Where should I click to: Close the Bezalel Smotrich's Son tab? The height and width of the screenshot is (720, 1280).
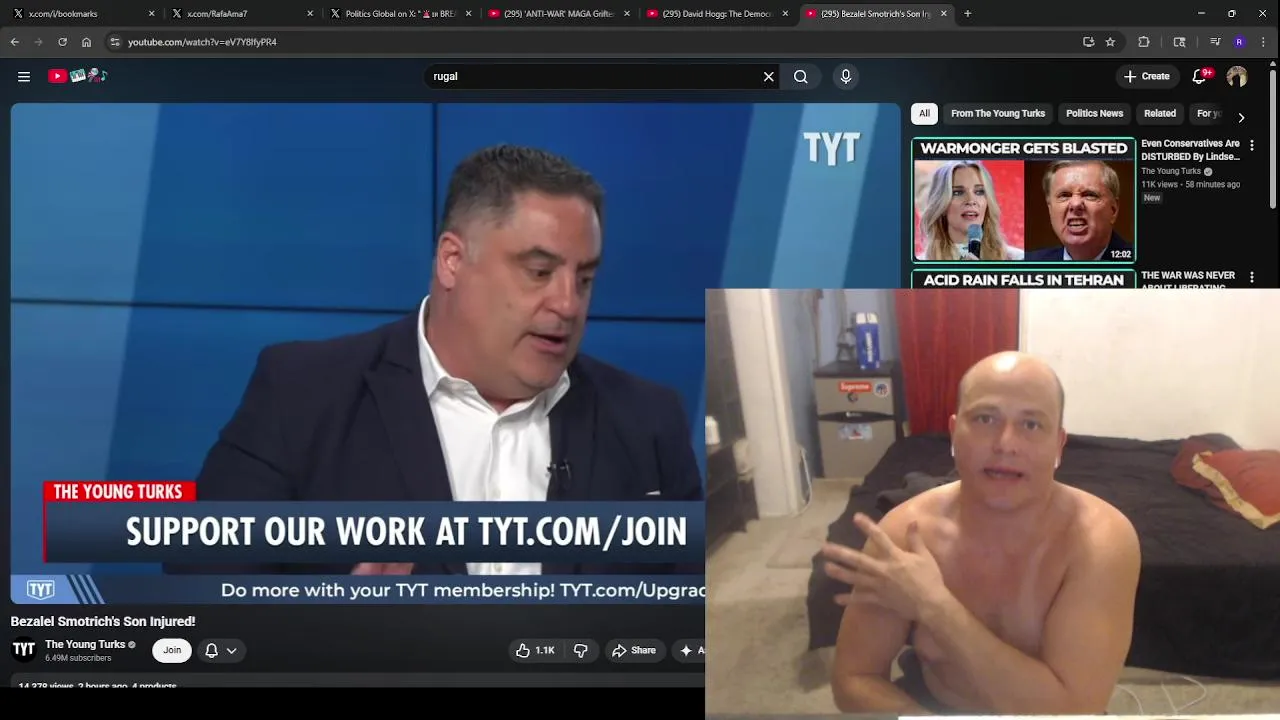[x=943, y=14]
